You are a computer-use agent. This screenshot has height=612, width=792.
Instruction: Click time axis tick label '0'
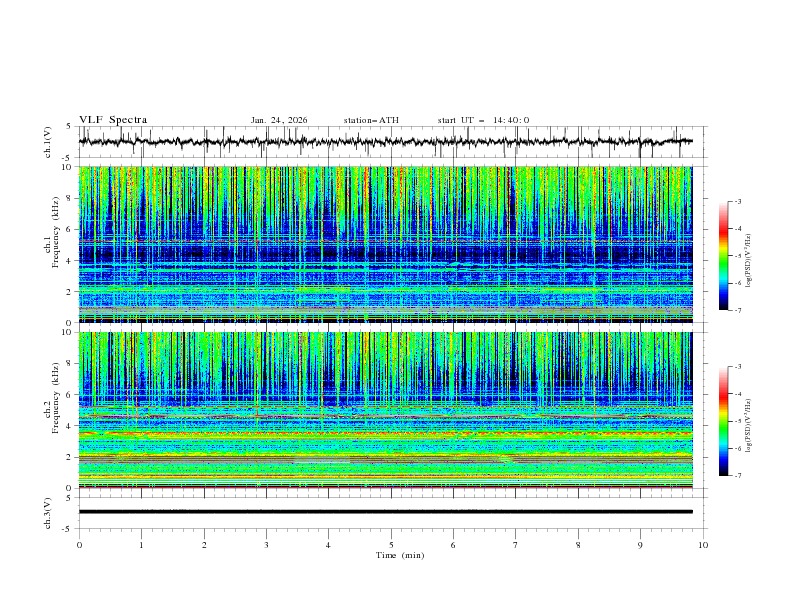pyautogui.click(x=79, y=545)
